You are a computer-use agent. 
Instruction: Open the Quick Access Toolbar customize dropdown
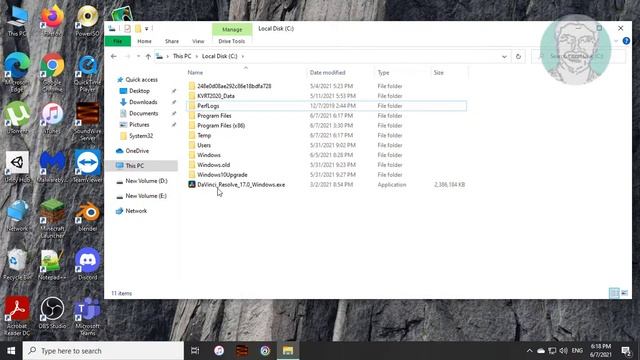[147, 29]
